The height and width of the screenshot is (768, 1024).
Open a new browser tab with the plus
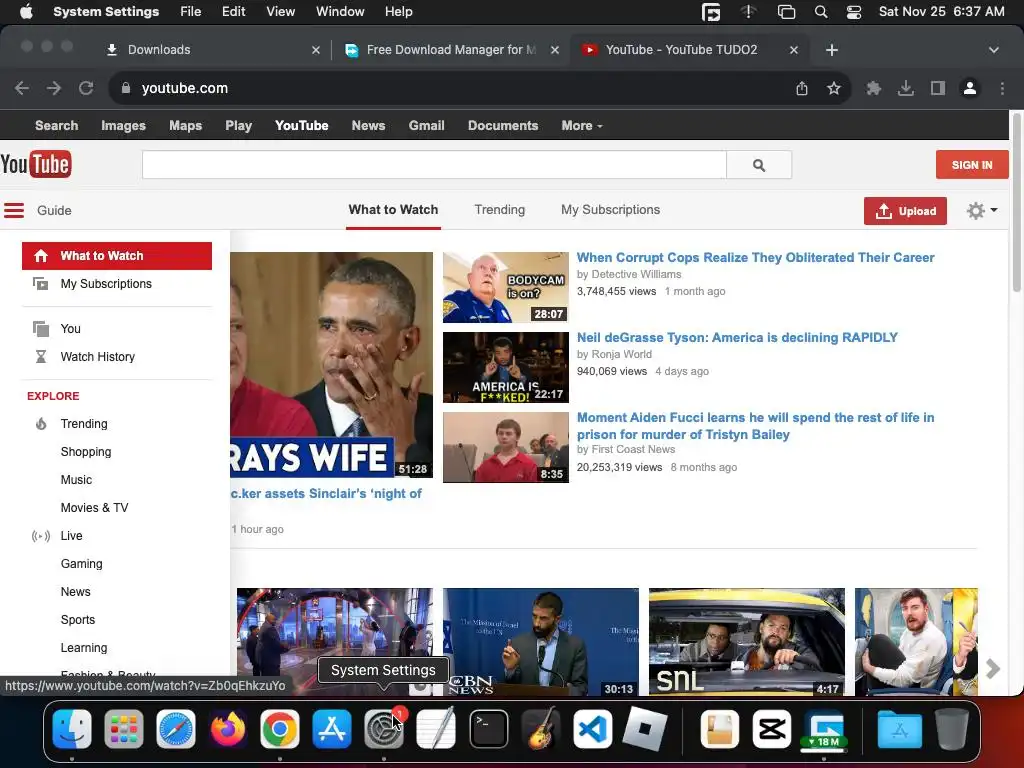tap(831, 50)
